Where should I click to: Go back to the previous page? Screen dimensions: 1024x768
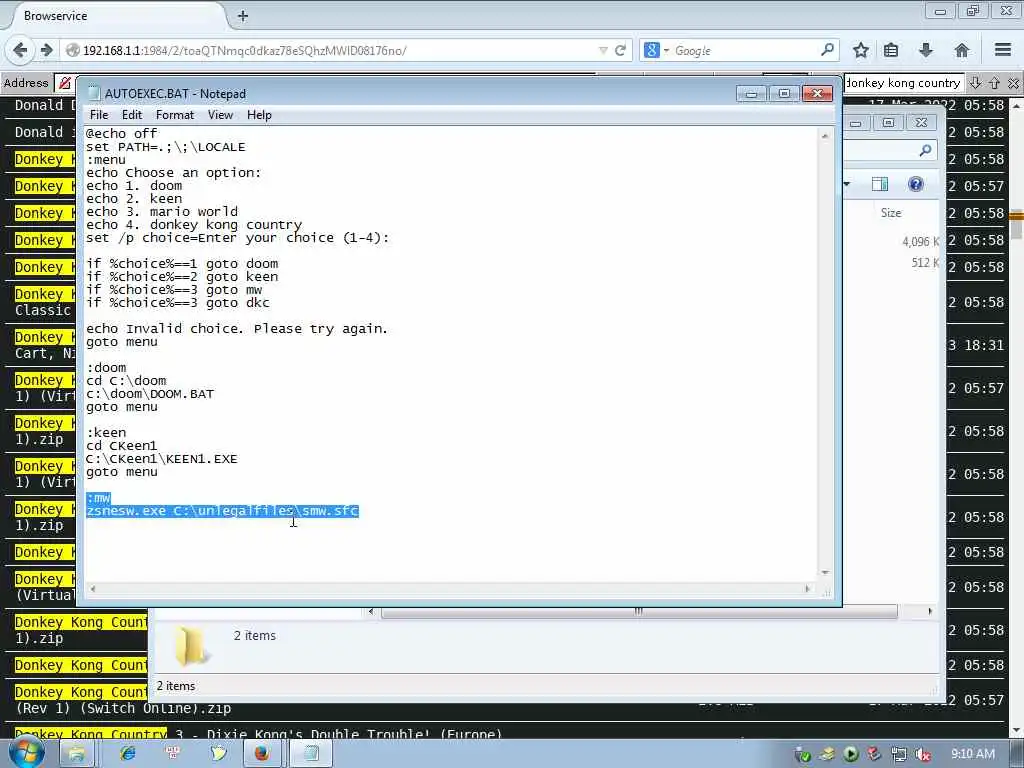(20, 50)
